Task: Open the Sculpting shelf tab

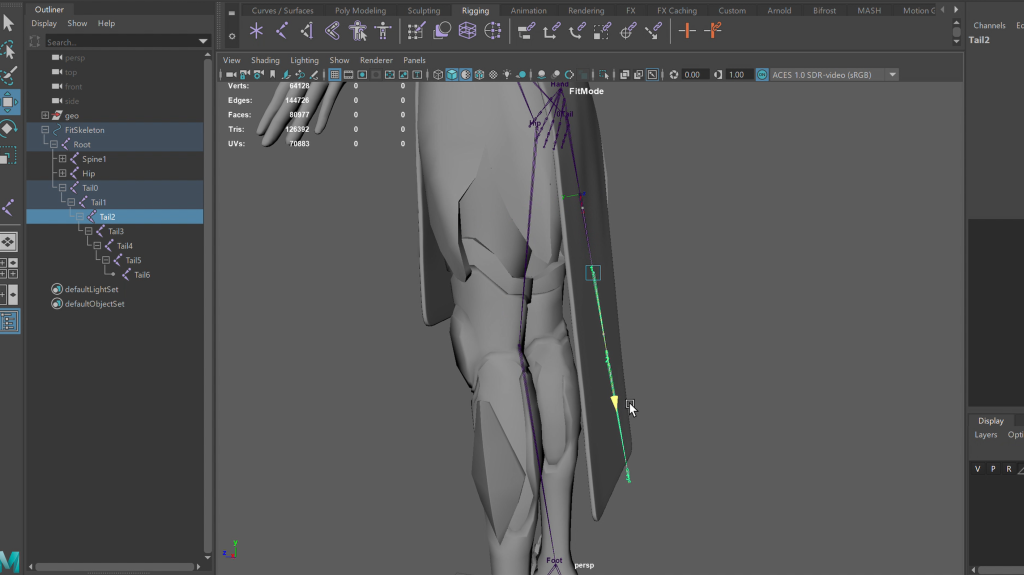Action: pos(424,10)
